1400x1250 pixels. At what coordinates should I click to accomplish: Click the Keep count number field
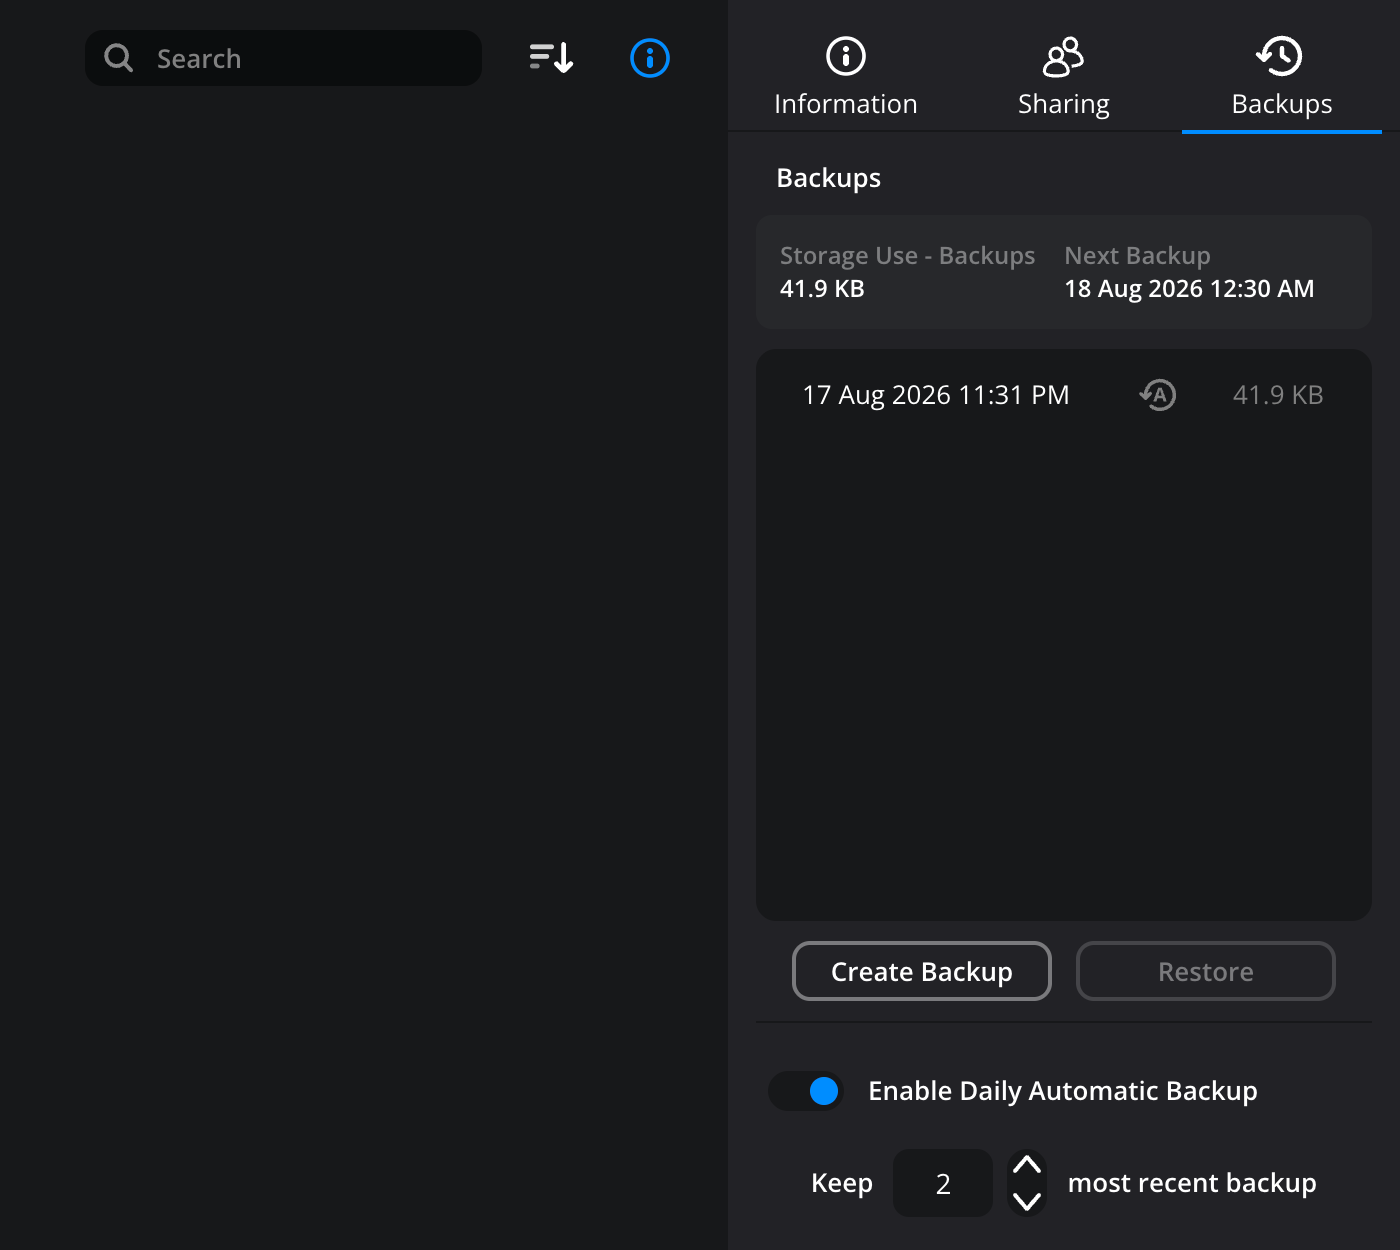pos(943,1183)
